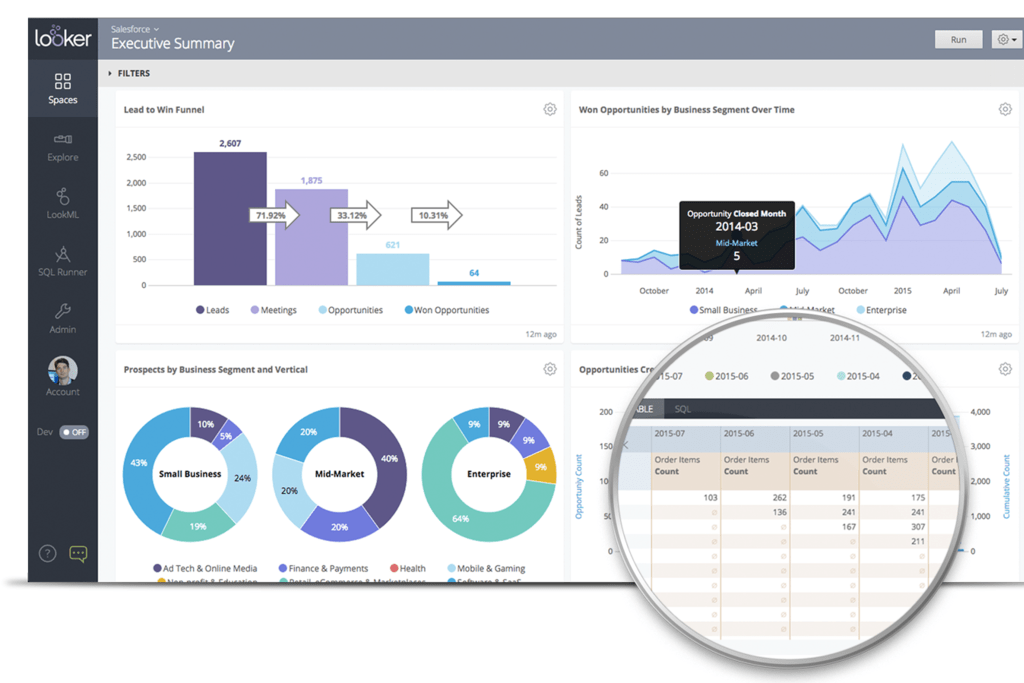Viewport: 1024px width, 683px height.
Task: Open Prospects by Business Segment tile gear
Action: pyautogui.click(x=550, y=369)
